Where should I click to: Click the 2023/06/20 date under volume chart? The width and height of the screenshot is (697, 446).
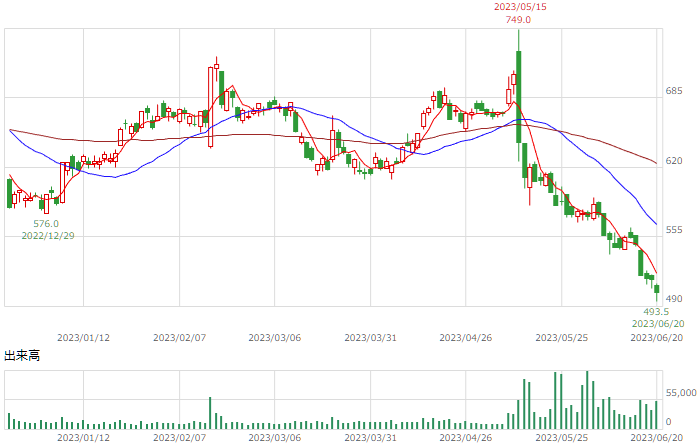point(657,438)
